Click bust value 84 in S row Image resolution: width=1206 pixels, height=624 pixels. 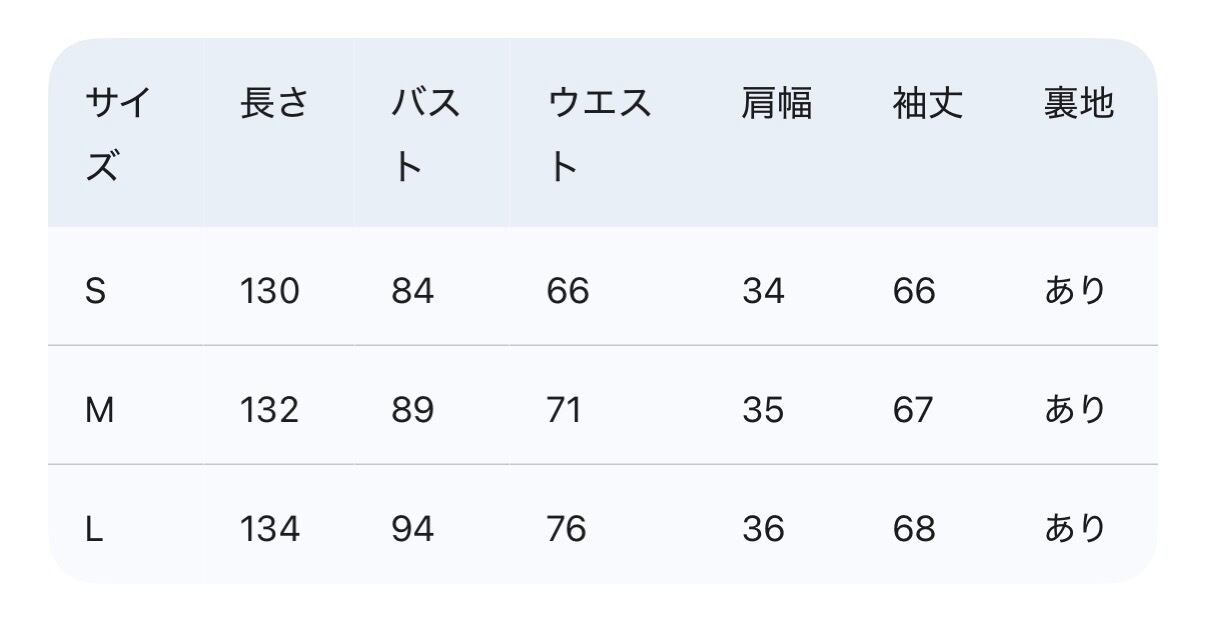pos(413,291)
